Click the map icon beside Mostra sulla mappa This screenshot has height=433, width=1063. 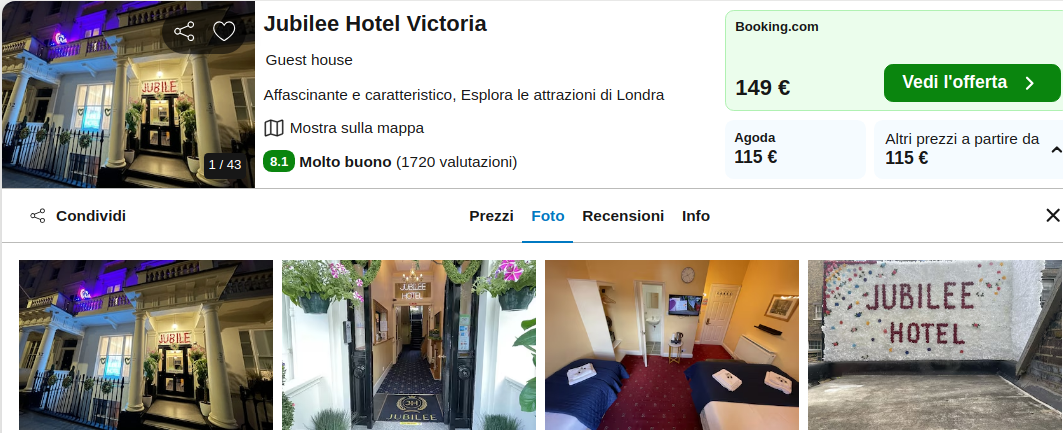pos(273,128)
